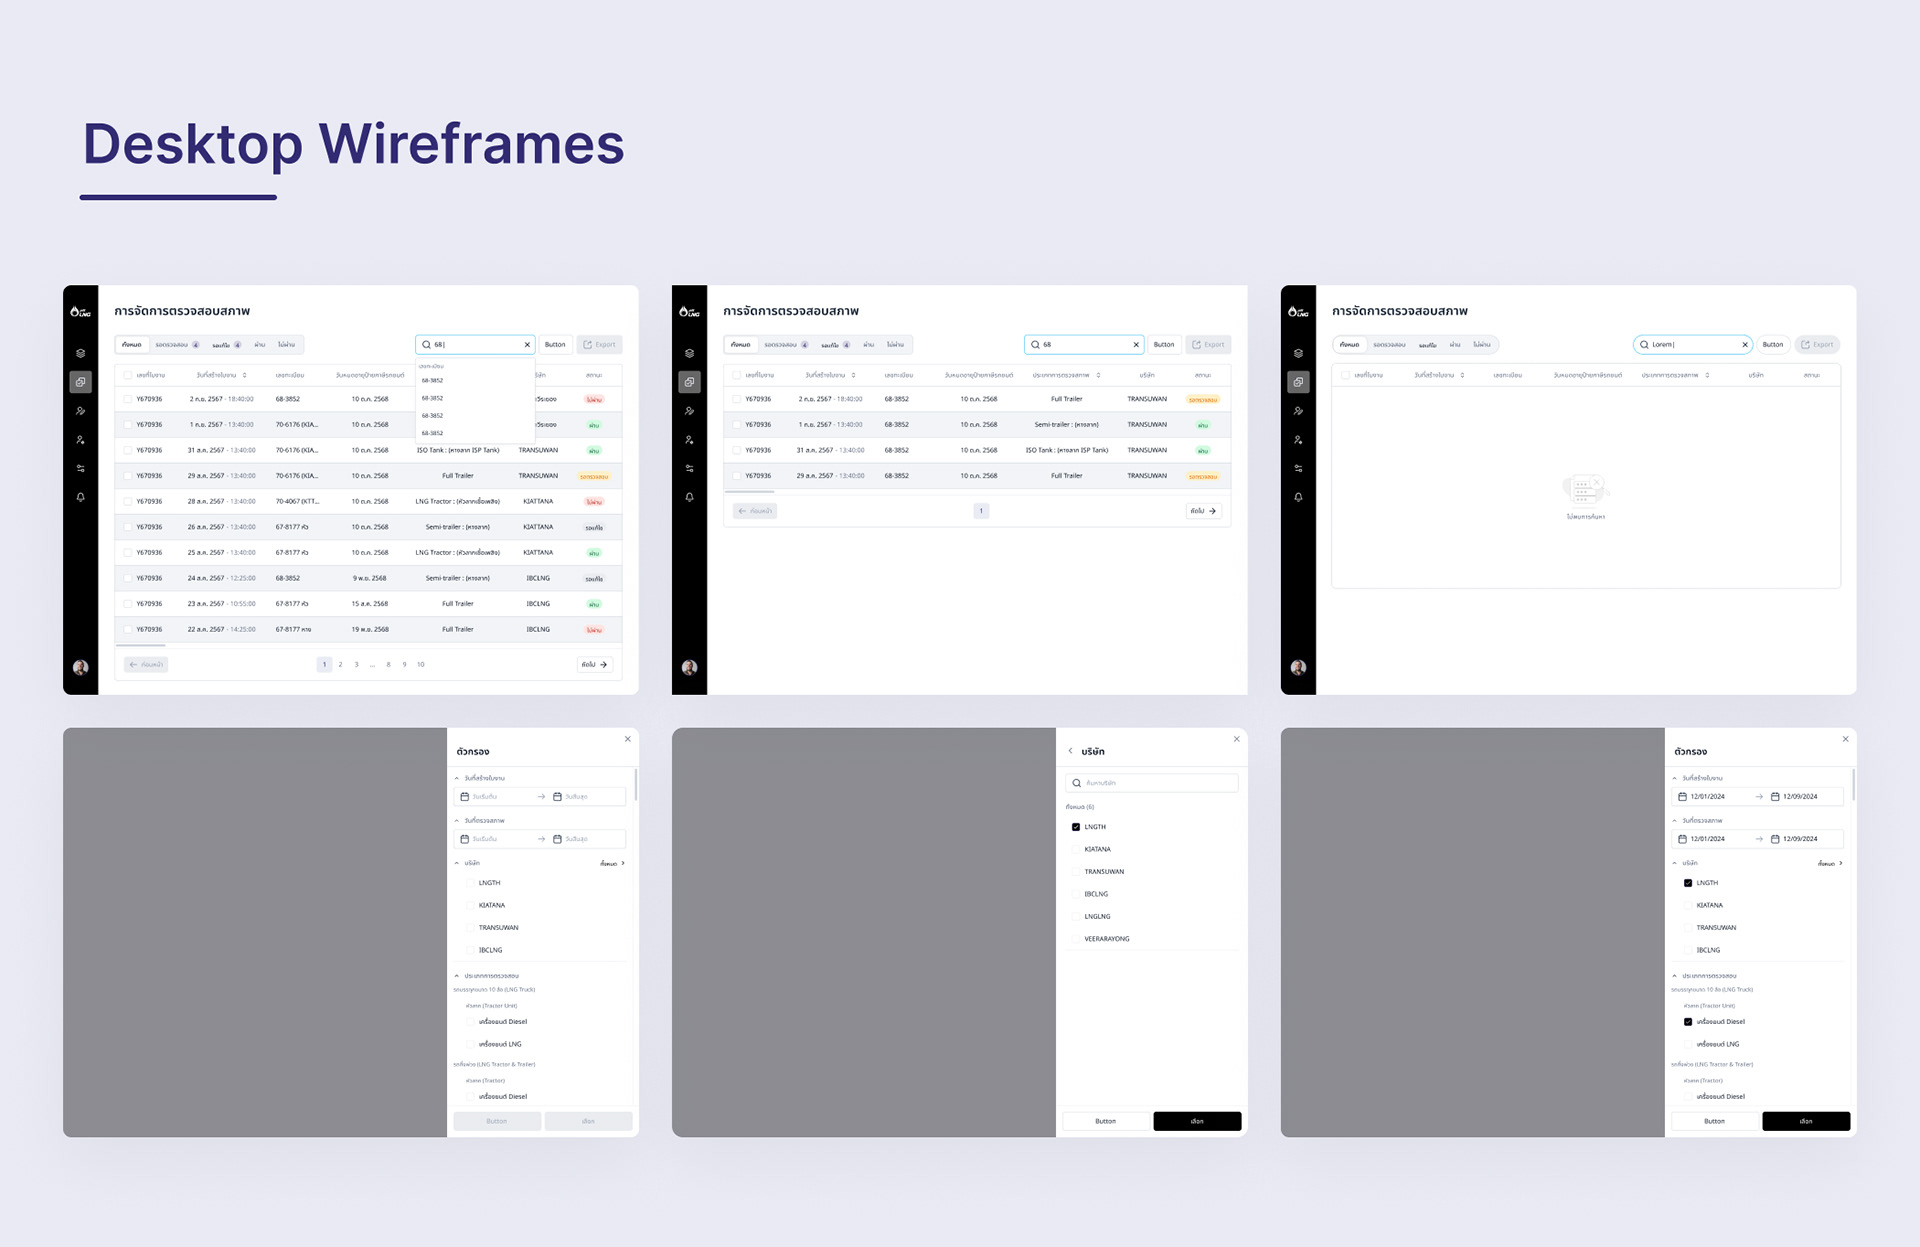Viewport: 1920px width, 1247px height.
Task: Click bell icon in sidebar of Lorem search screen
Action: (x=1298, y=497)
